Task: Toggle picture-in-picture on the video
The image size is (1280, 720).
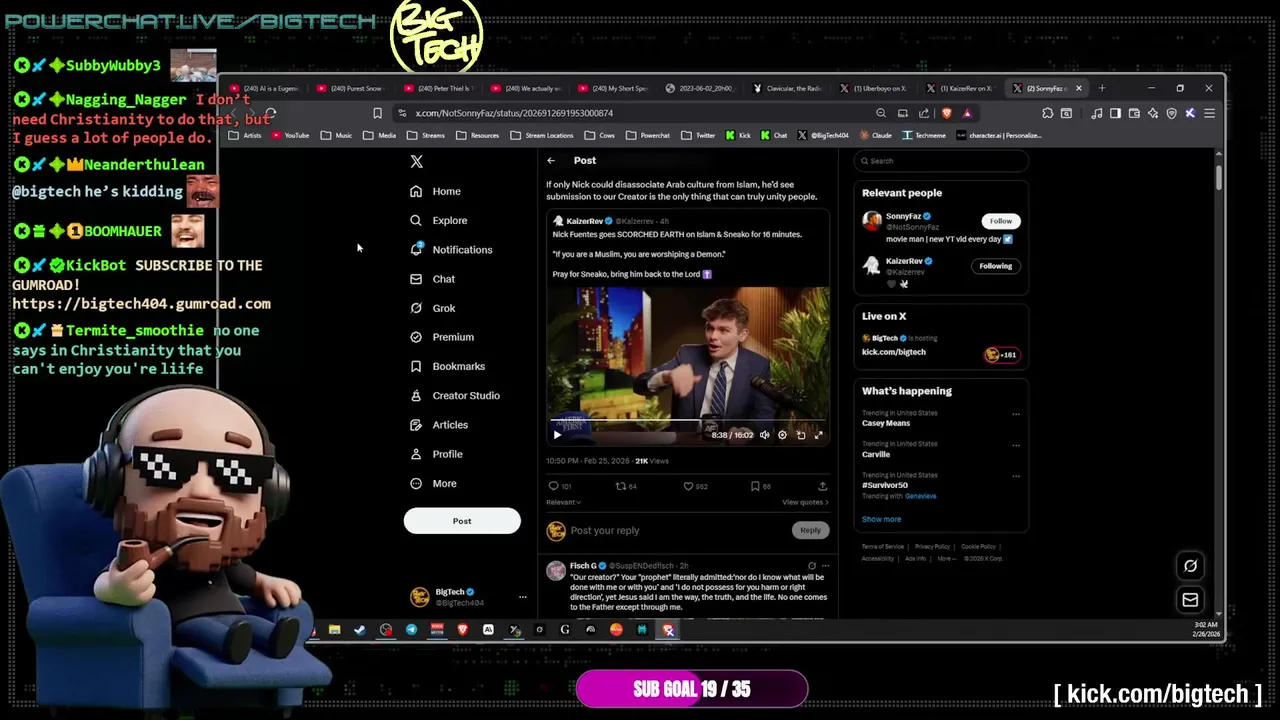Action: click(x=801, y=435)
